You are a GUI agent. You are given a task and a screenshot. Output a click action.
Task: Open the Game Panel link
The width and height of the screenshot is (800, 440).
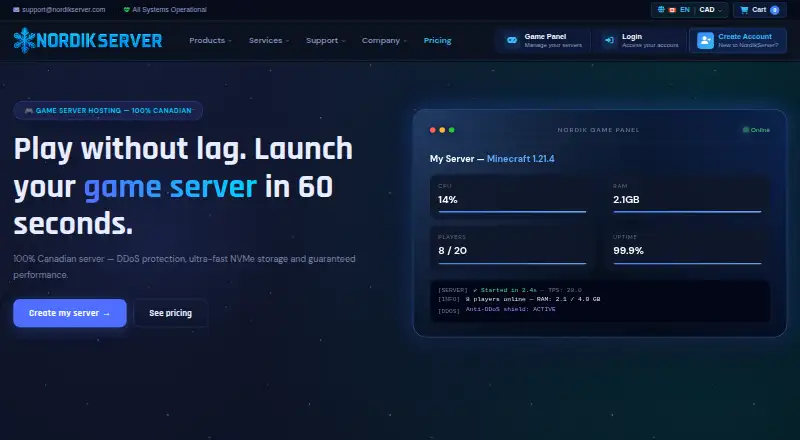click(x=544, y=41)
